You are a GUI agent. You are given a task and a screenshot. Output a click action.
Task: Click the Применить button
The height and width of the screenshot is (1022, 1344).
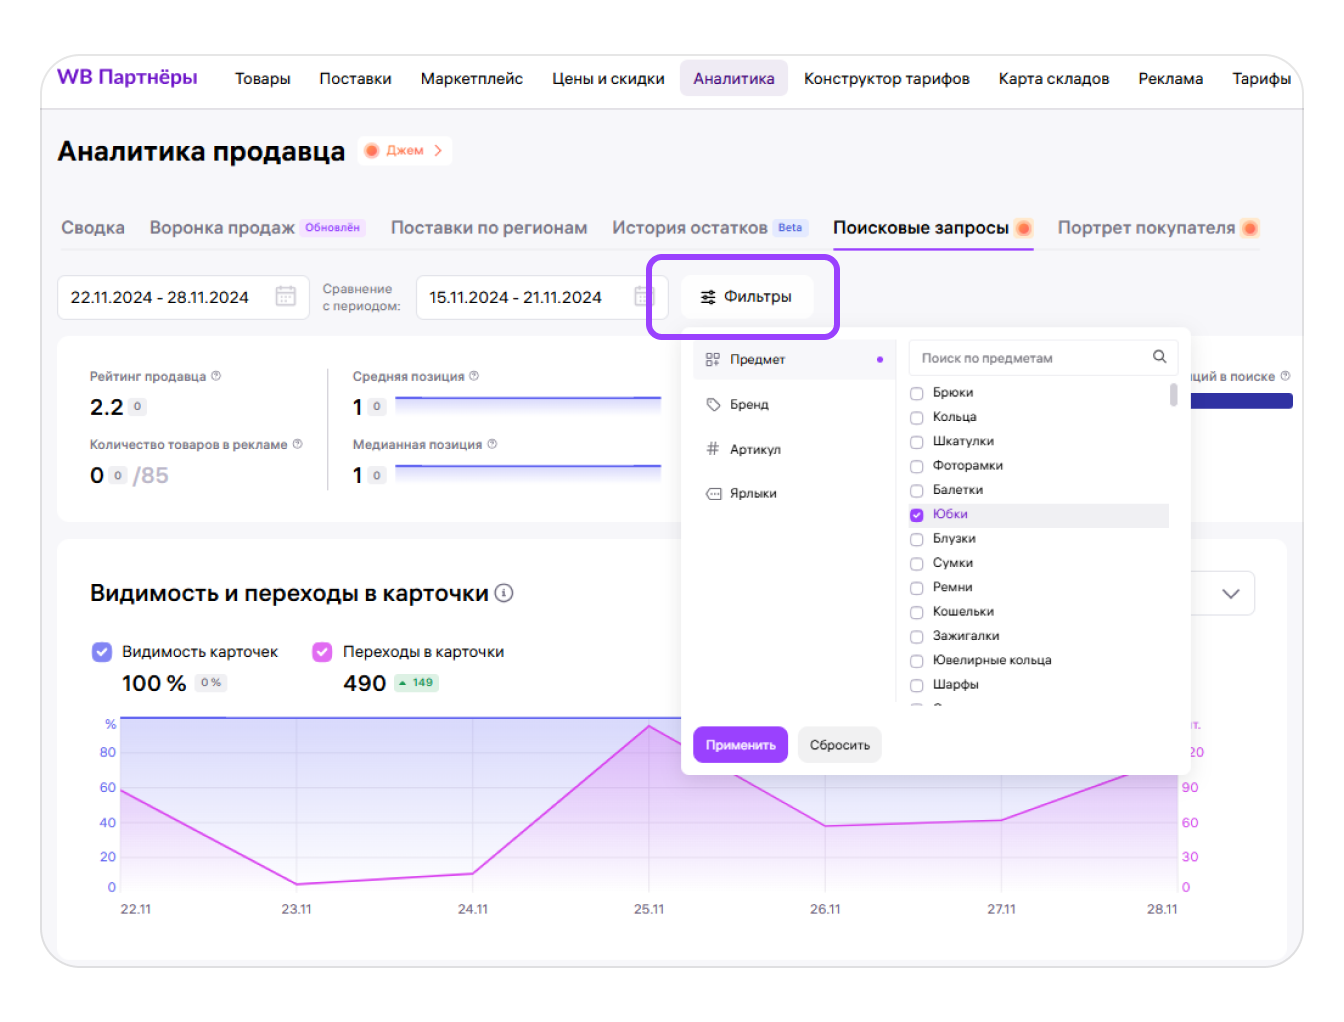pos(740,745)
